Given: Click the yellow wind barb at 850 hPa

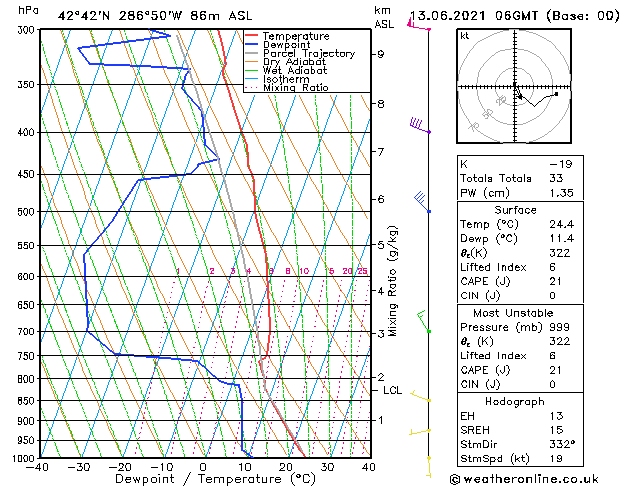Looking at the screenshot, I should 420,396.
